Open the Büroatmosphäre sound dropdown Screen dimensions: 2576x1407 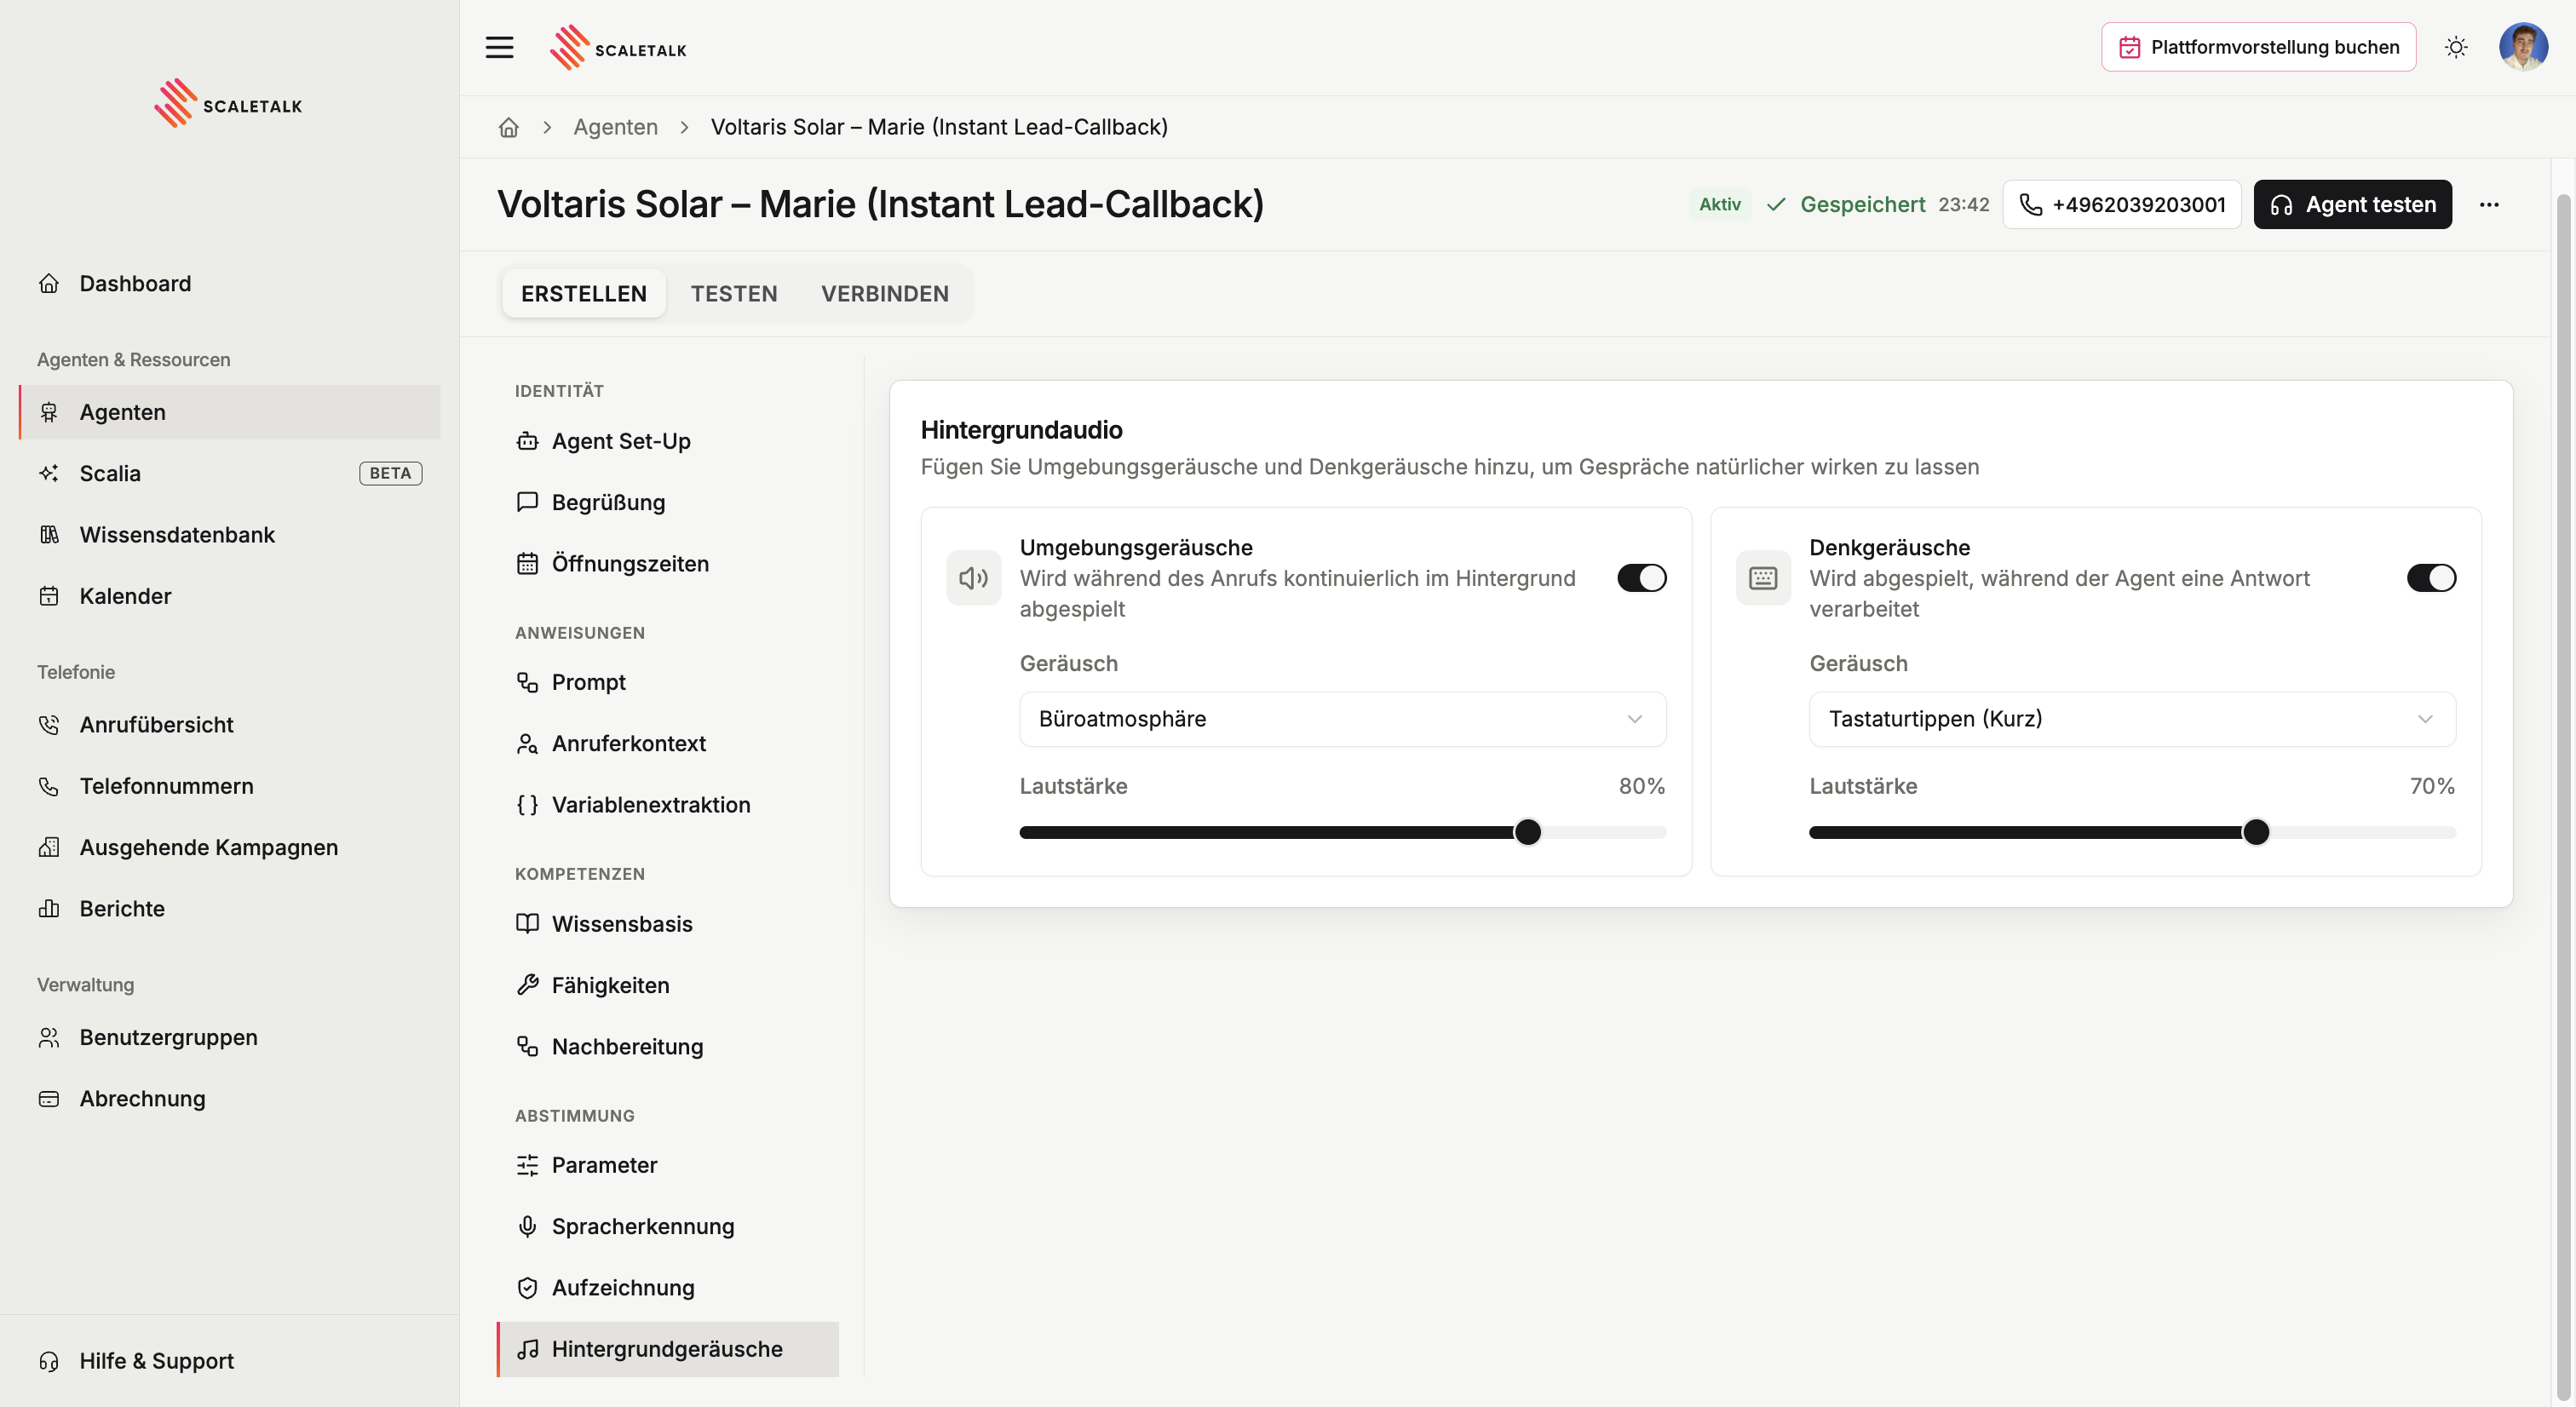(1342, 719)
